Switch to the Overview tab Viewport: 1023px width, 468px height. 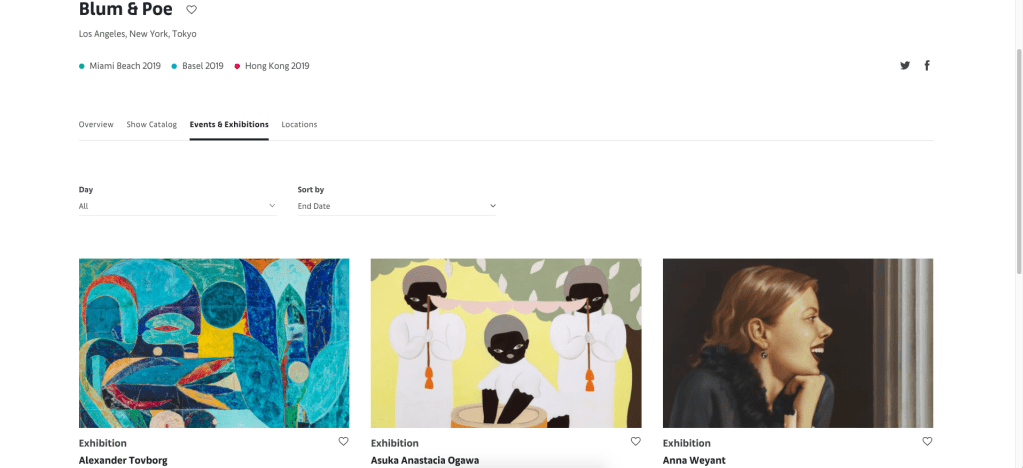click(x=96, y=125)
